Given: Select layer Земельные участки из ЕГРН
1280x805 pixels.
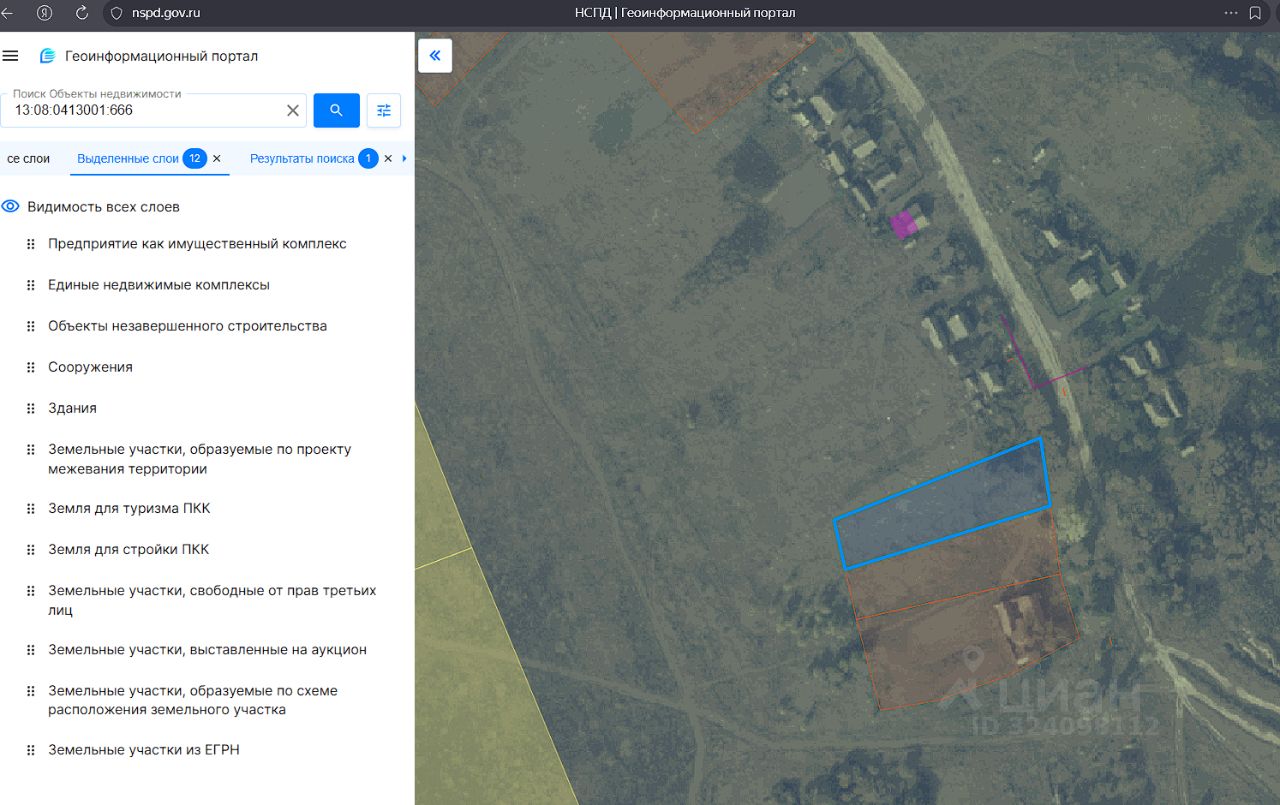Looking at the screenshot, I should click(144, 750).
